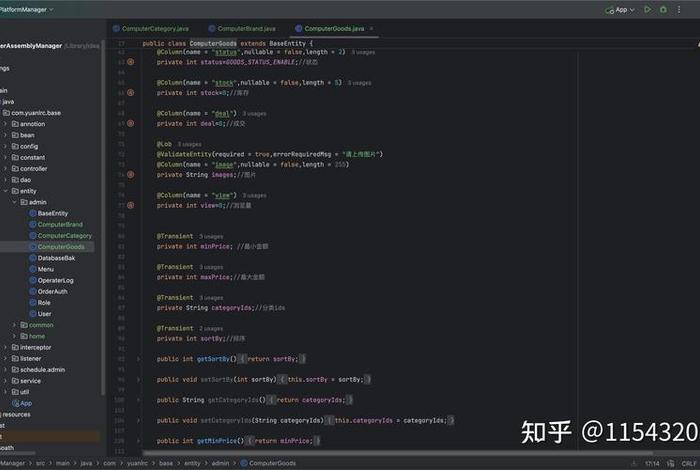Open the DatabaseBak class
The height and width of the screenshot is (470, 700).
52,258
